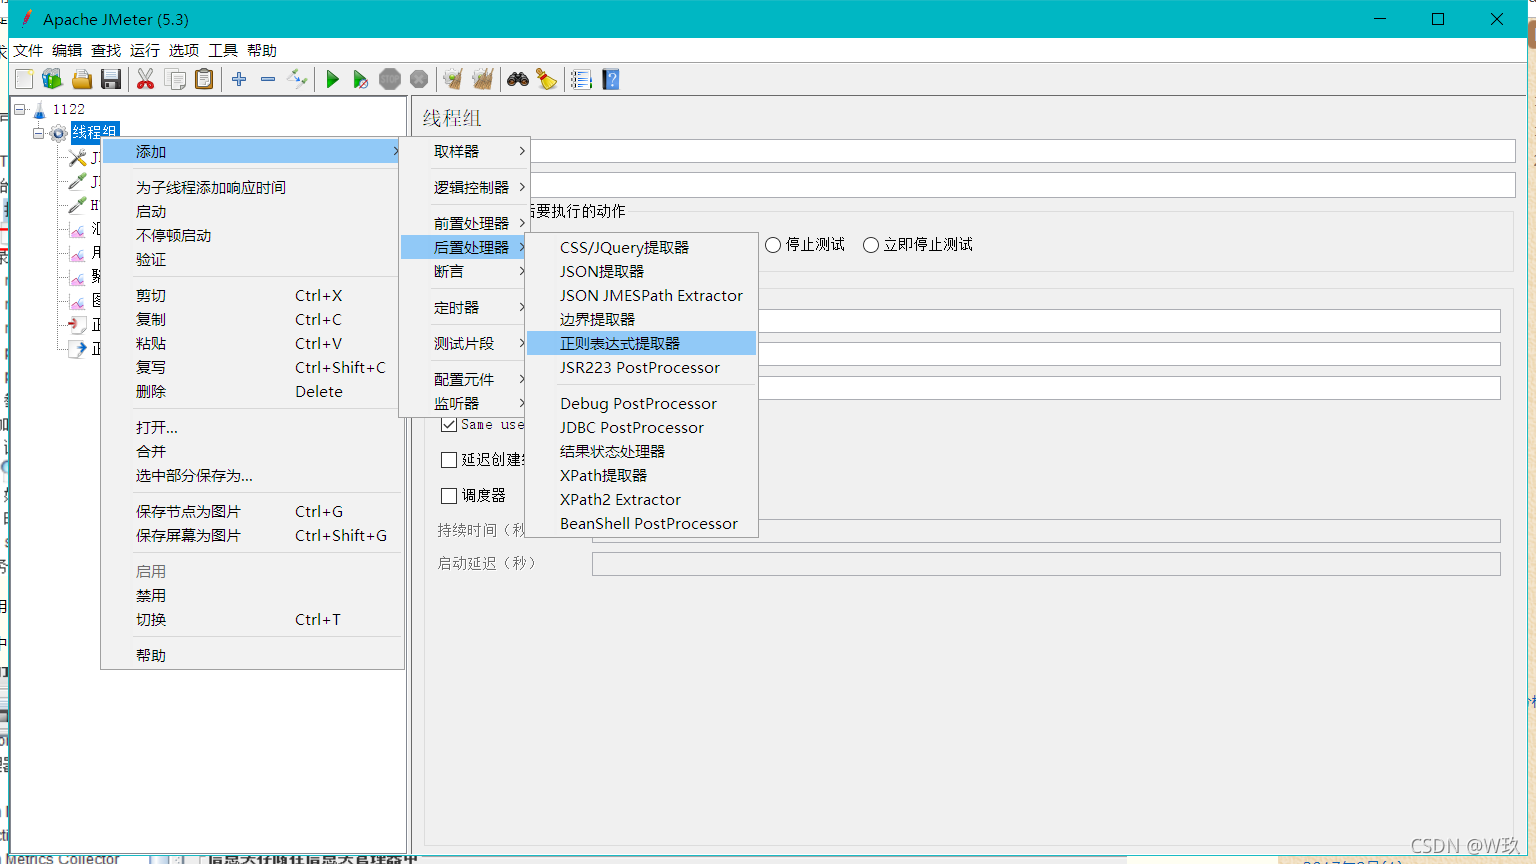Toggle the 延迟创建 checkbox
1536x864 pixels.
click(449, 460)
